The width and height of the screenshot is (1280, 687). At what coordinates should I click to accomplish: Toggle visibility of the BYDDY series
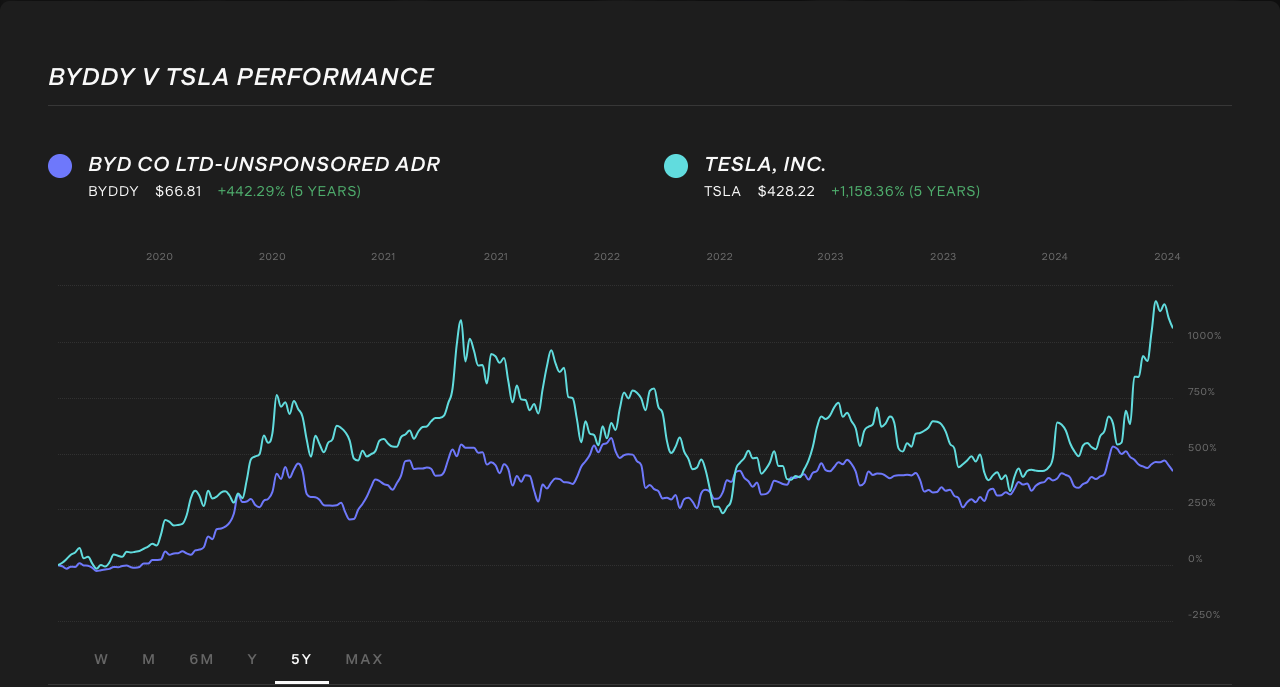[x=59, y=165]
